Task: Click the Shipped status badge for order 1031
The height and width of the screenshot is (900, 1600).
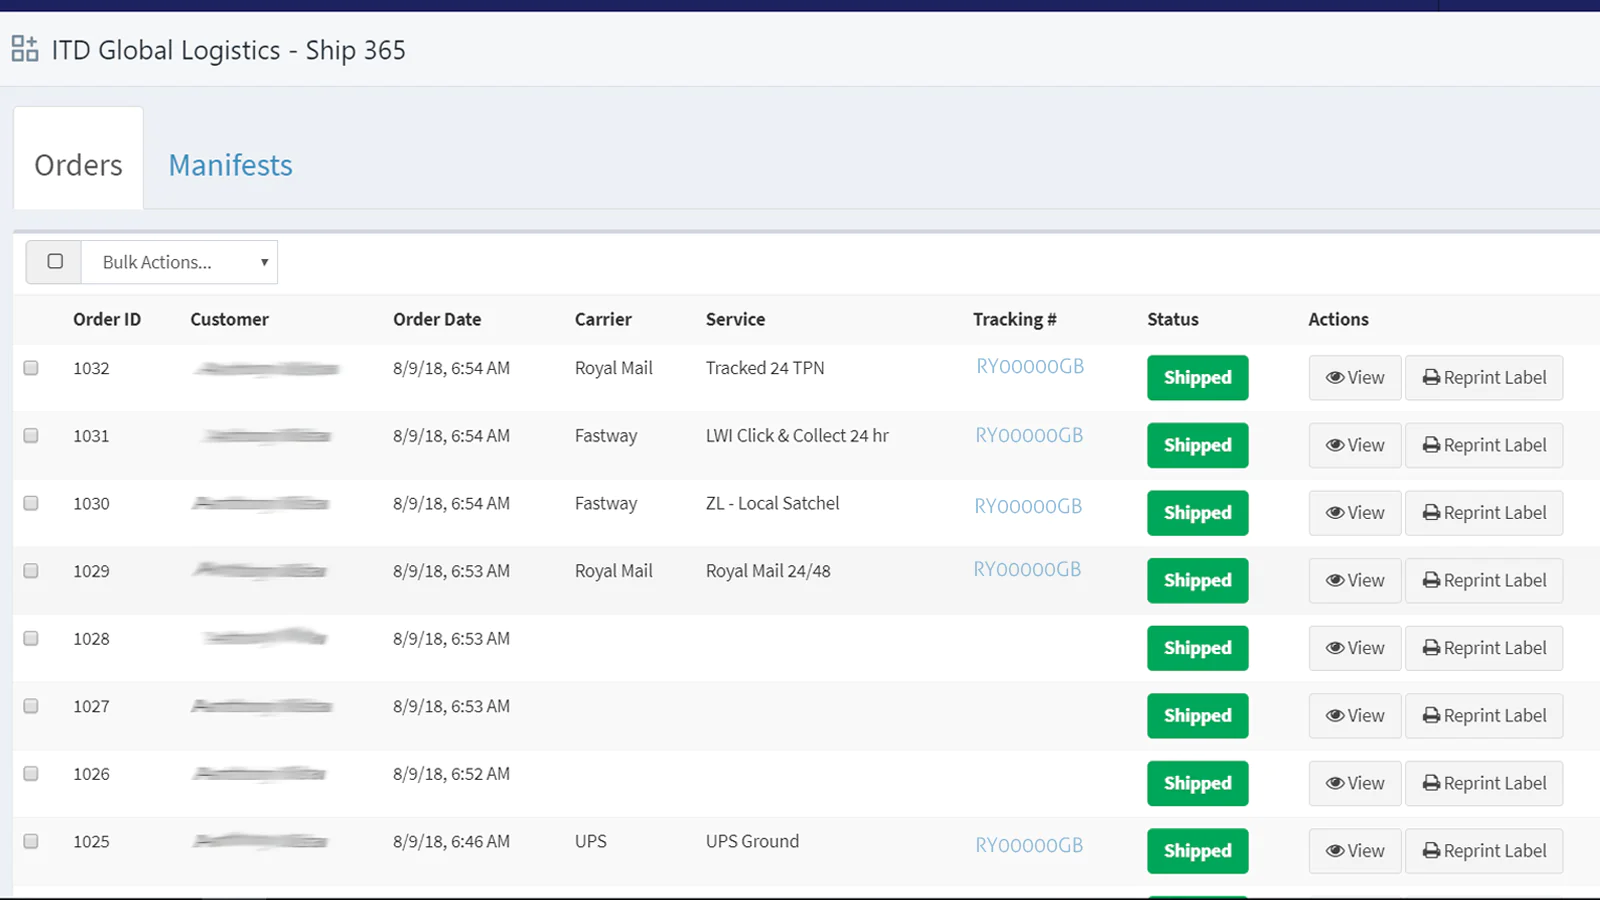Action: (1197, 446)
